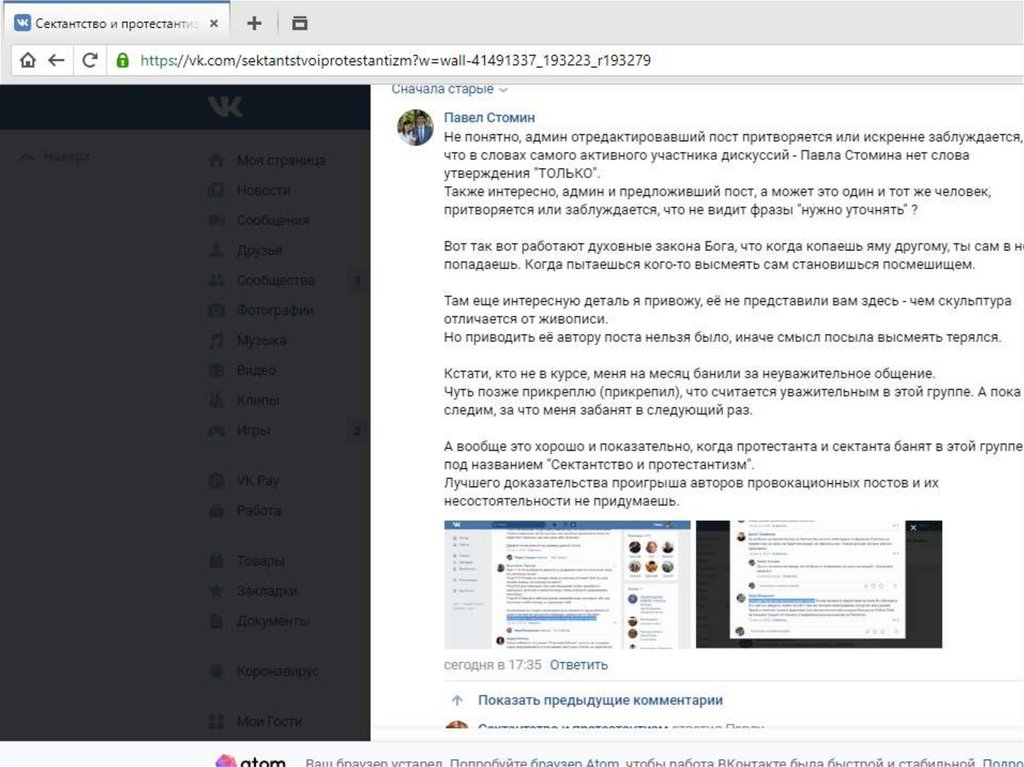1024x767 pixels.
Task: Open Мои Гости in the sidebar
Action: [269, 721]
